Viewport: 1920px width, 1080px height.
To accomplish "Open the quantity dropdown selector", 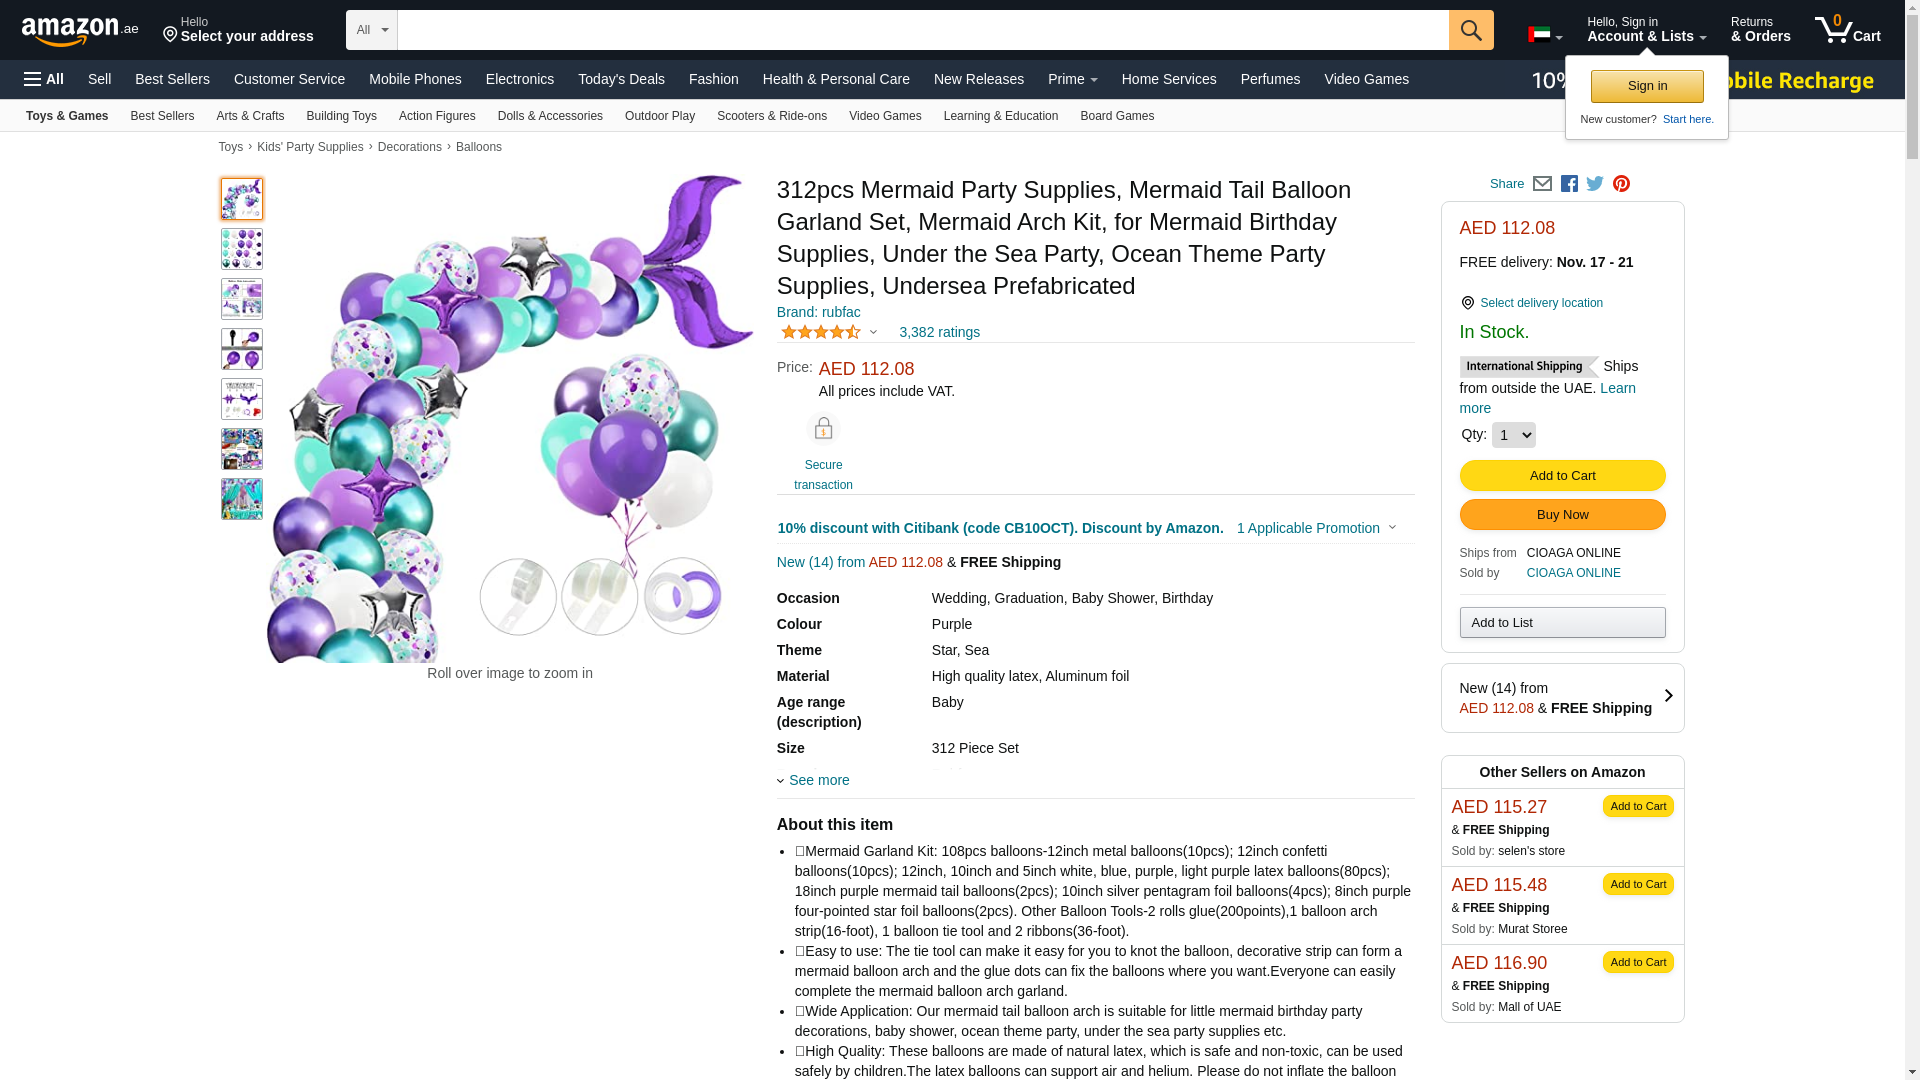I will (x=1513, y=435).
